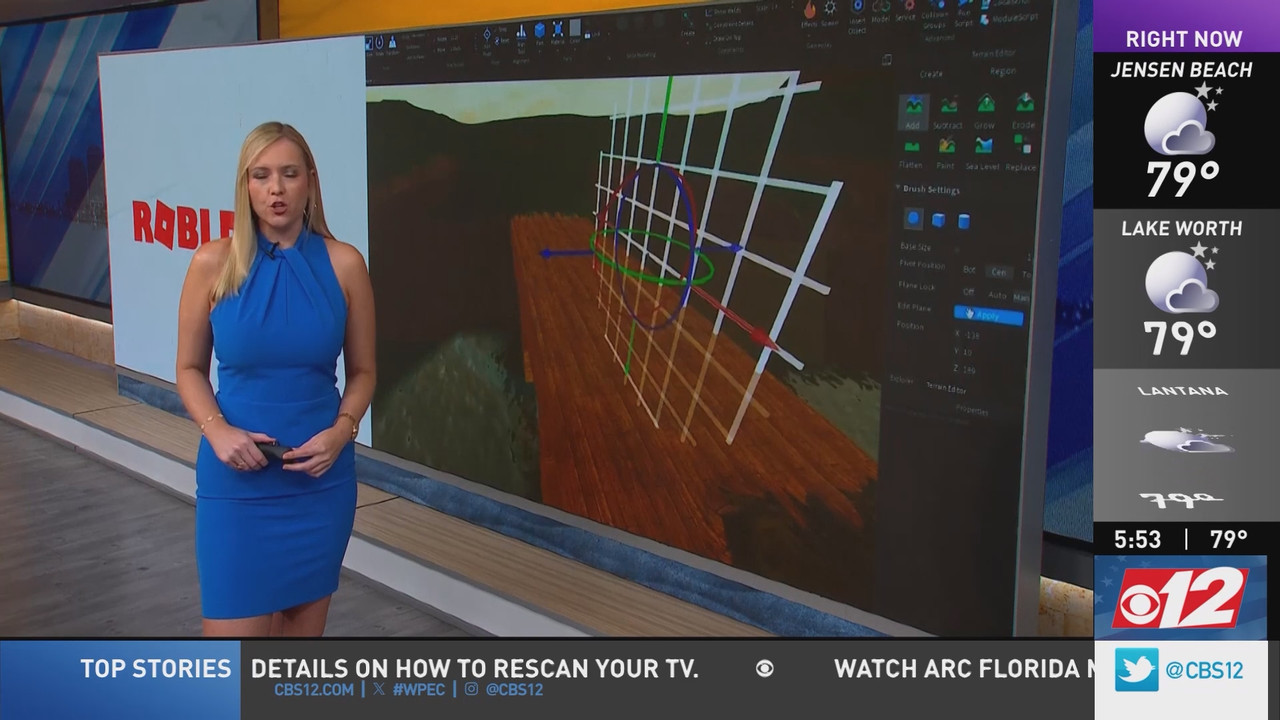The height and width of the screenshot is (720, 1280).
Task: Click the 5:53 time display
Action: [1138, 539]
